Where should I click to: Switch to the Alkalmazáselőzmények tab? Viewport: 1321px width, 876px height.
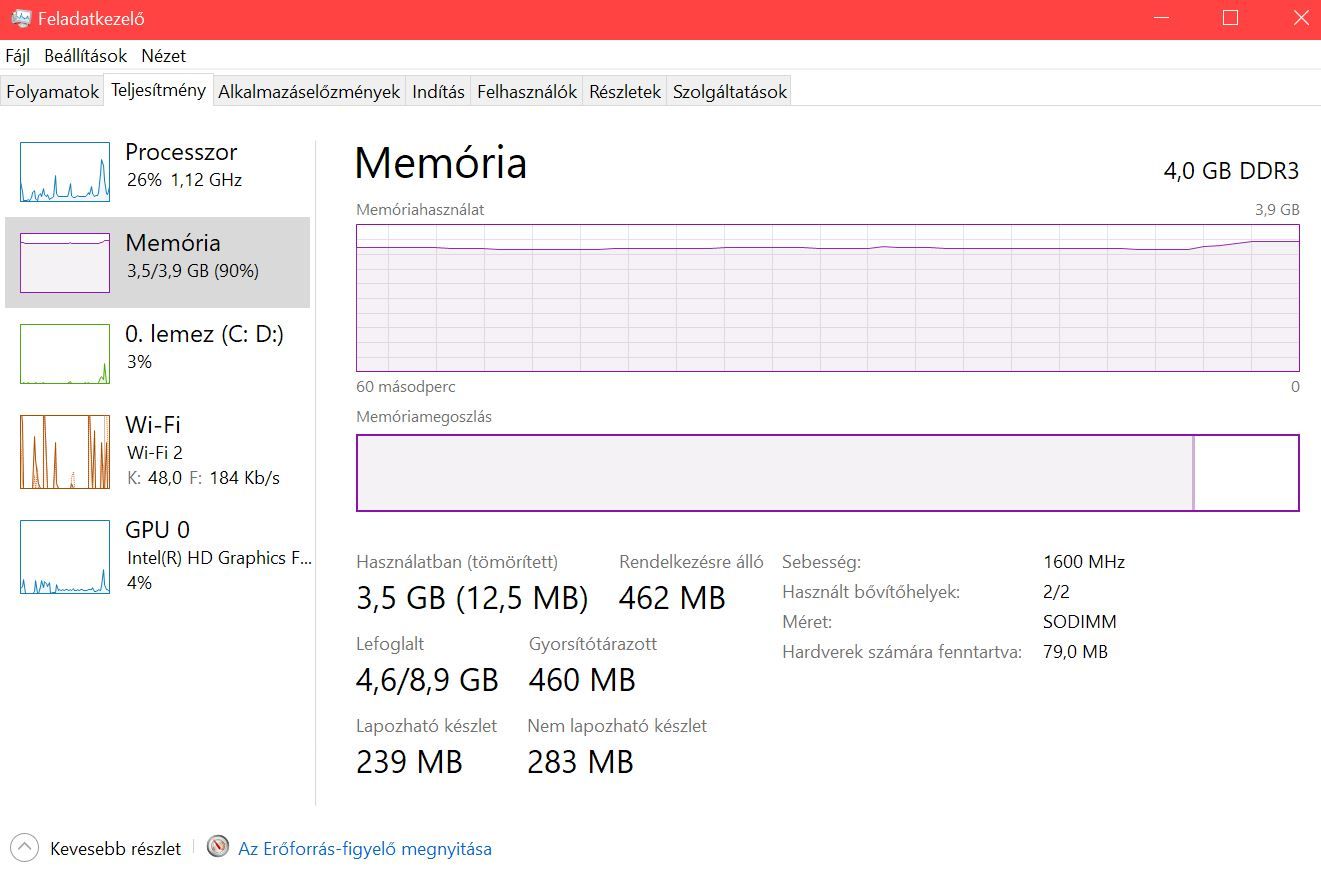(x=309, y=92)
